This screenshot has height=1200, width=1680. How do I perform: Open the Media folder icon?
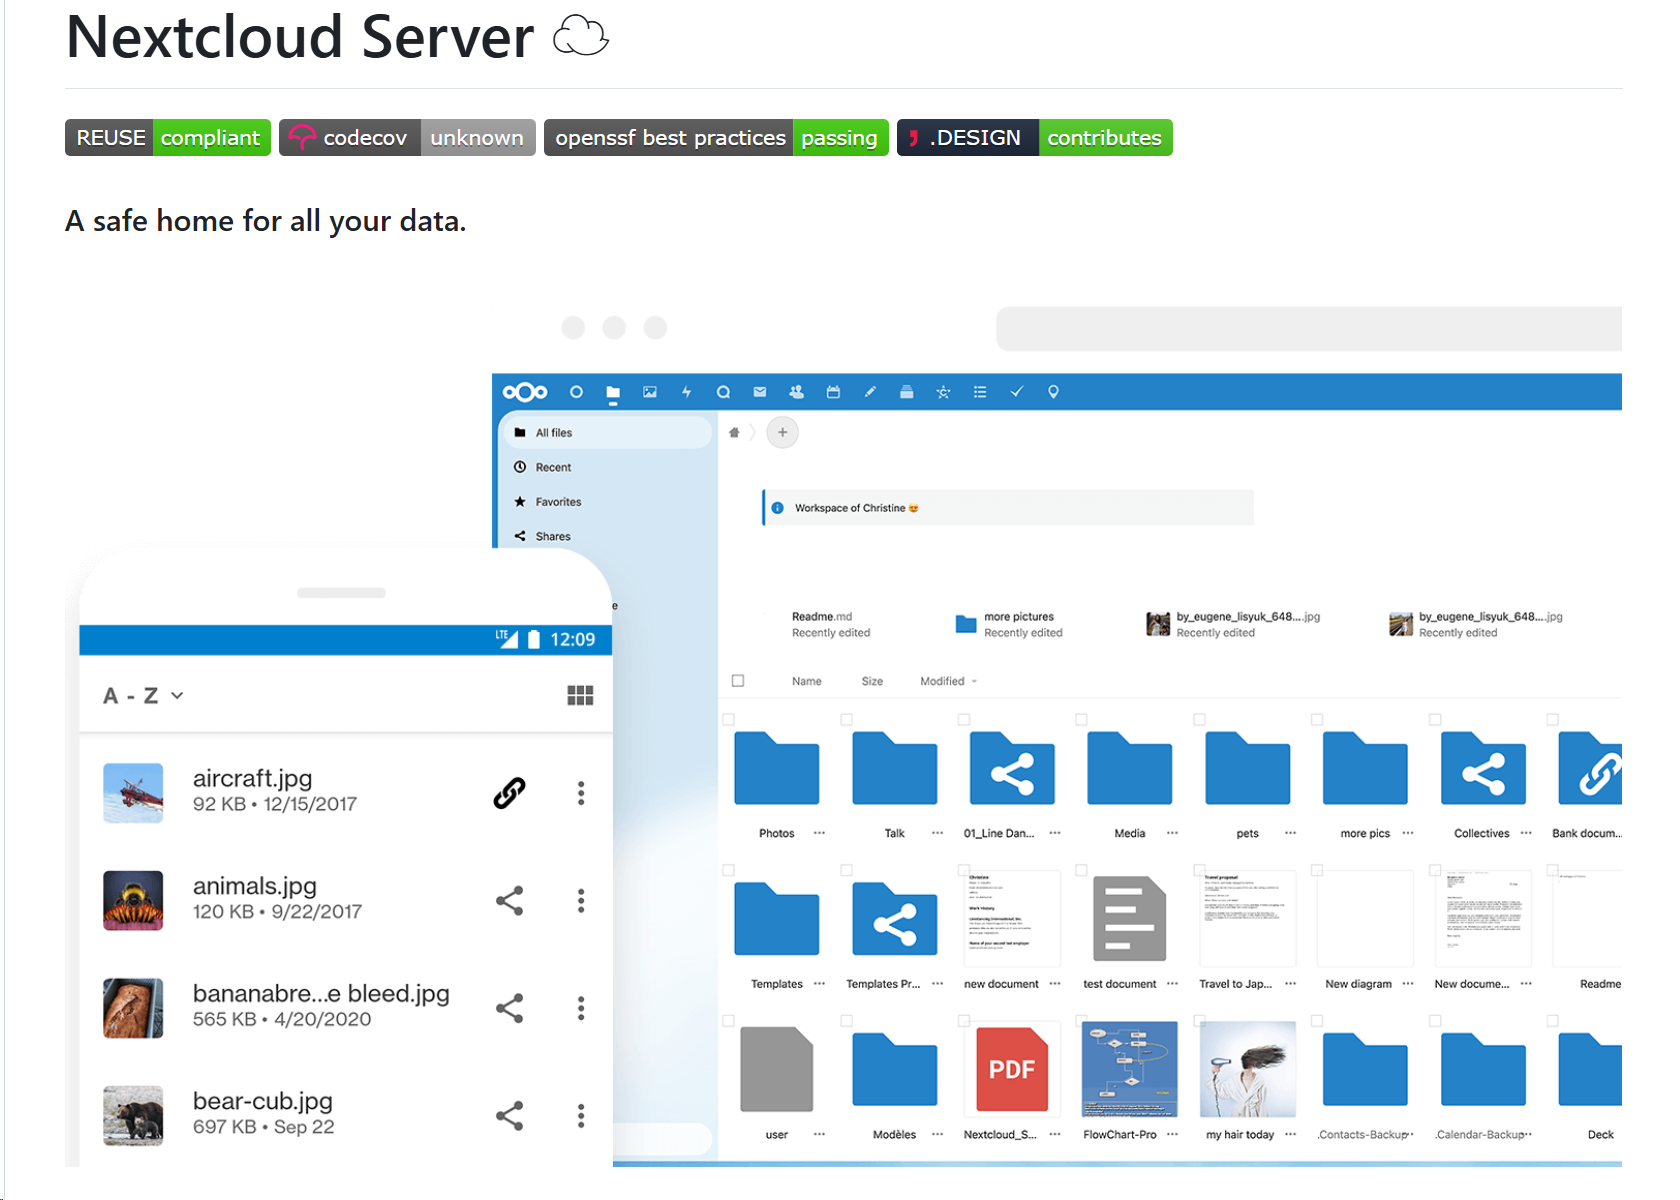[1129, 768]
